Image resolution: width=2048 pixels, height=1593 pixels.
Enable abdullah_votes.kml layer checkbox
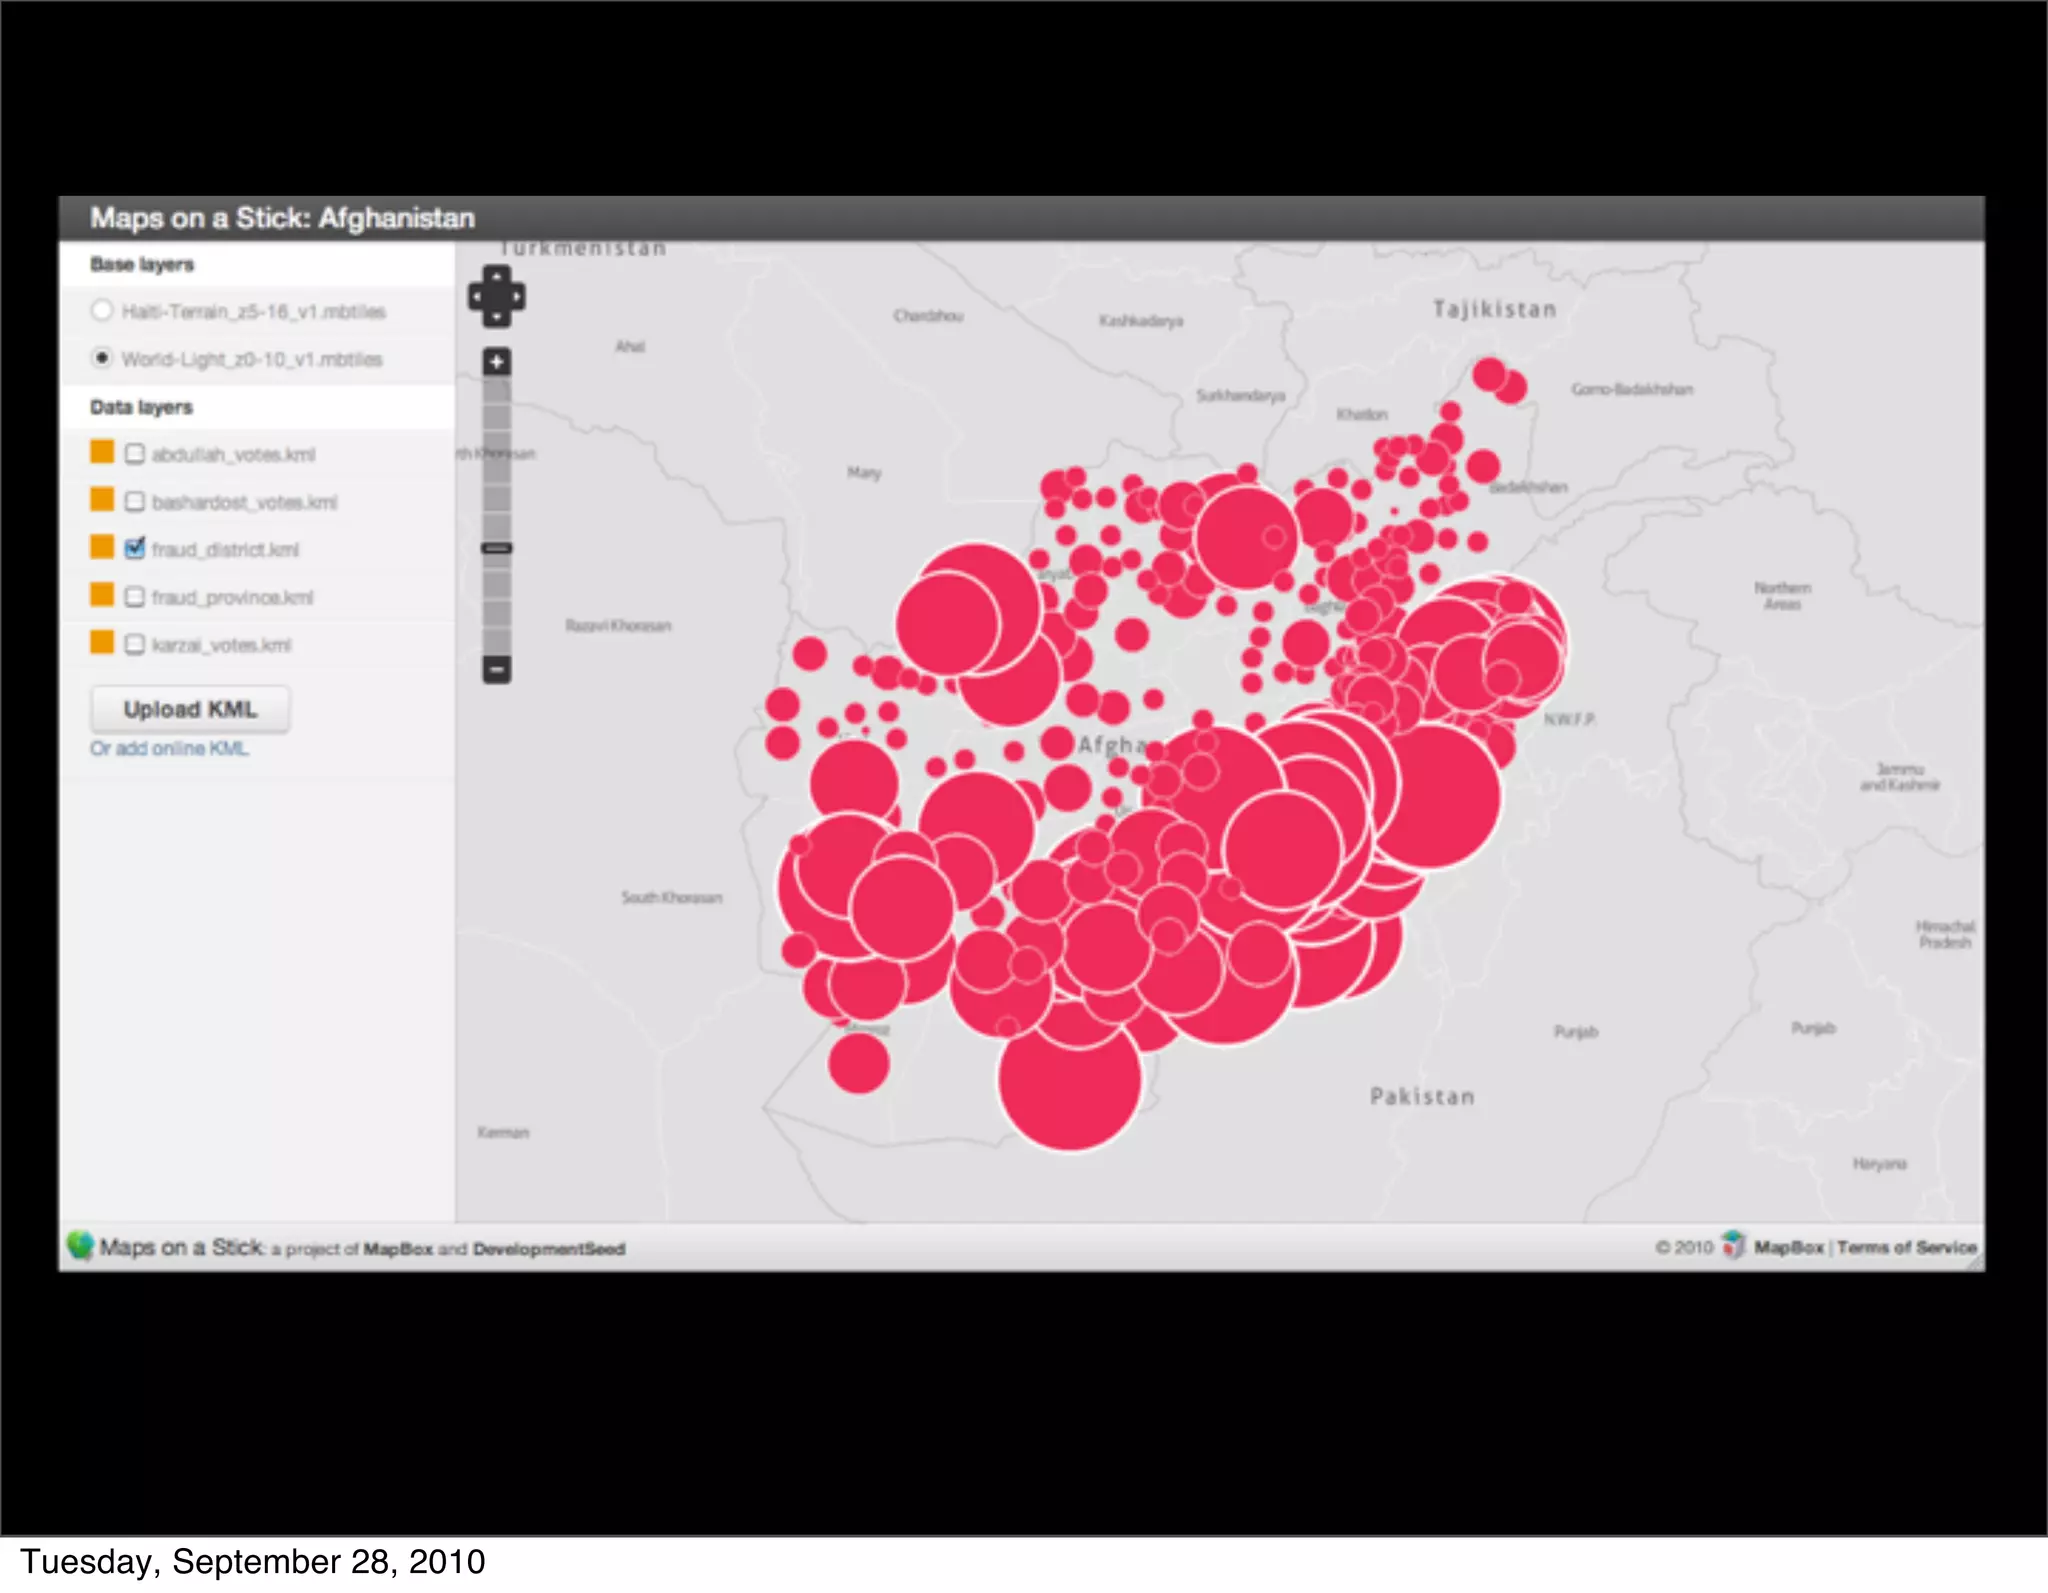pos(135,454)
